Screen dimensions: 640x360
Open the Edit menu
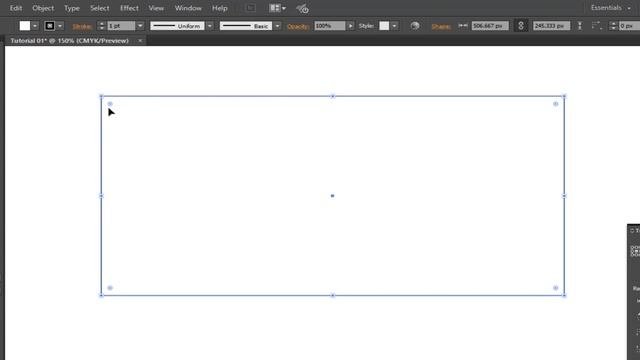pyautogui.click(x=16, y=8)
